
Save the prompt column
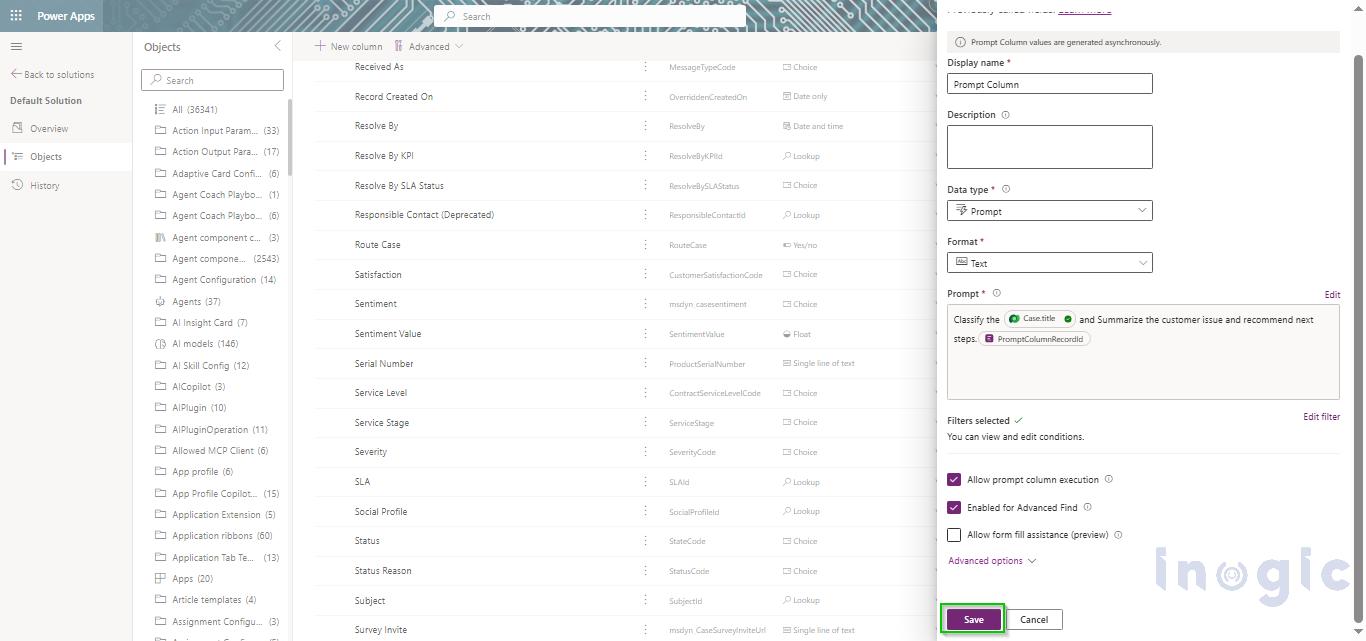pyautogui.click(x=973, y=620)
